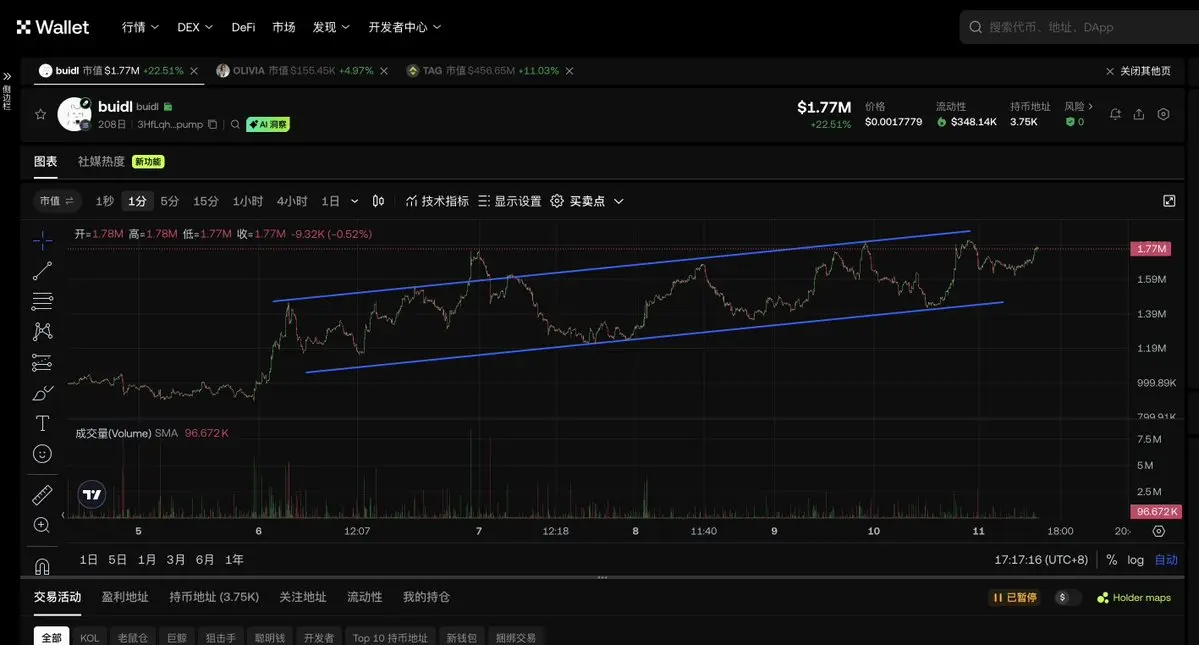Screen dimensions: 1199x645
Task: Expand the 发现 navigation dropdown
Action: point(331,28)
